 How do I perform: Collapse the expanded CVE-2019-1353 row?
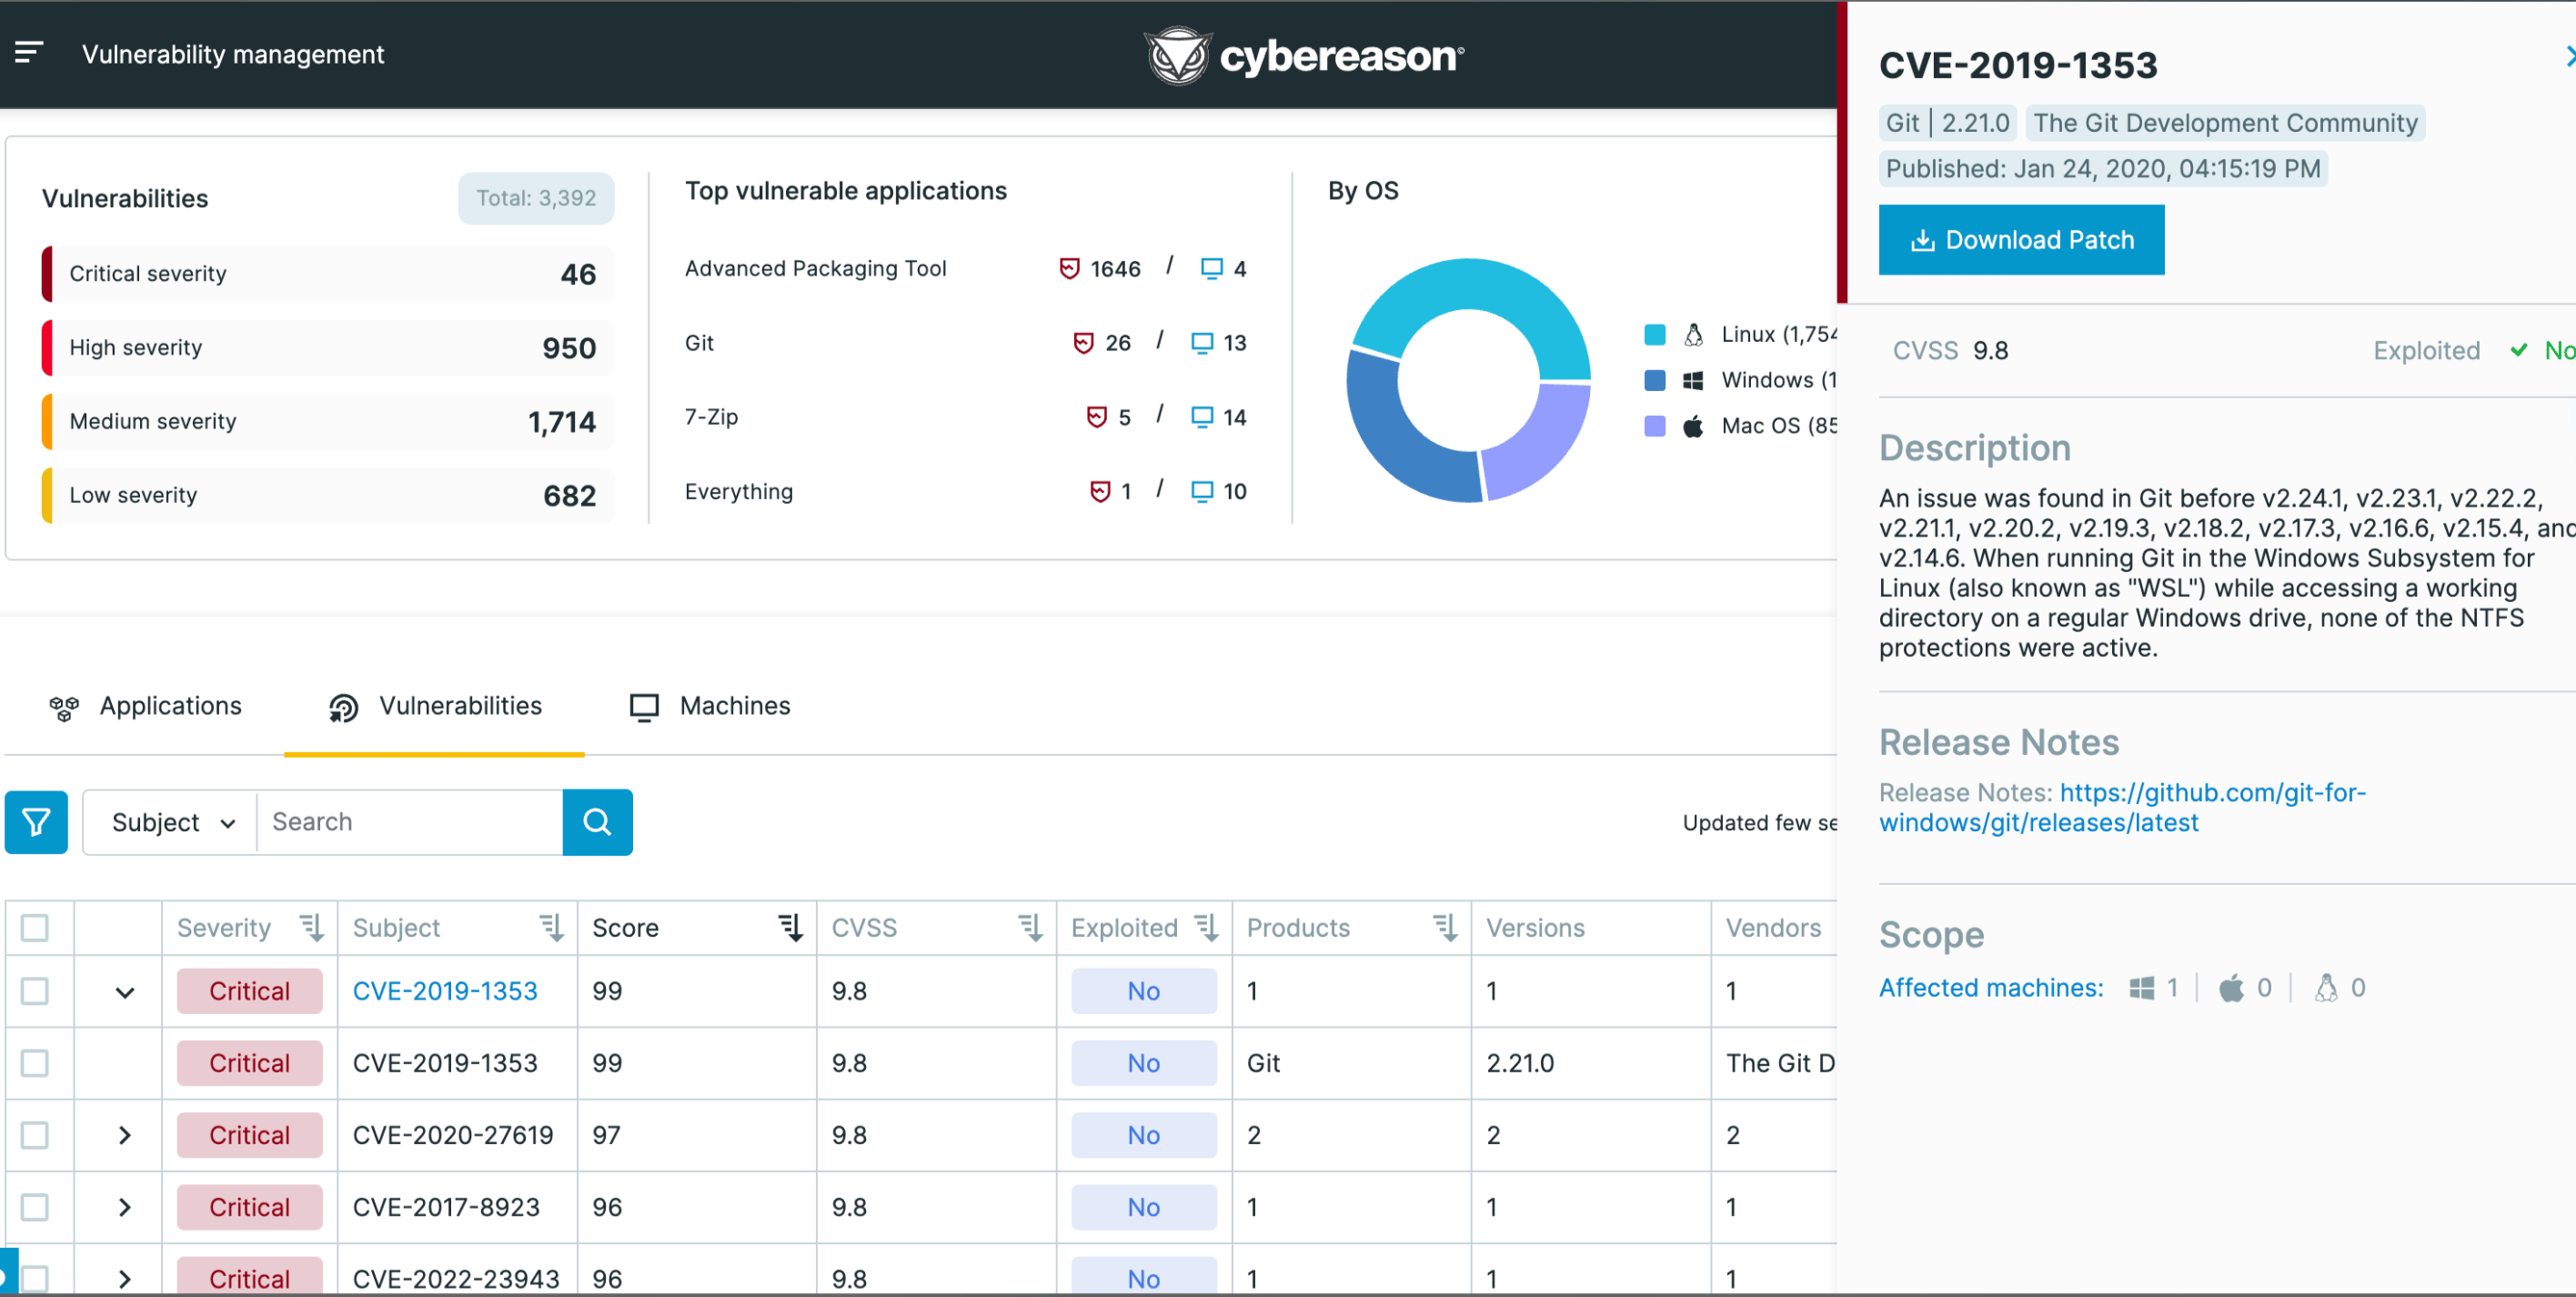point(124,992)
